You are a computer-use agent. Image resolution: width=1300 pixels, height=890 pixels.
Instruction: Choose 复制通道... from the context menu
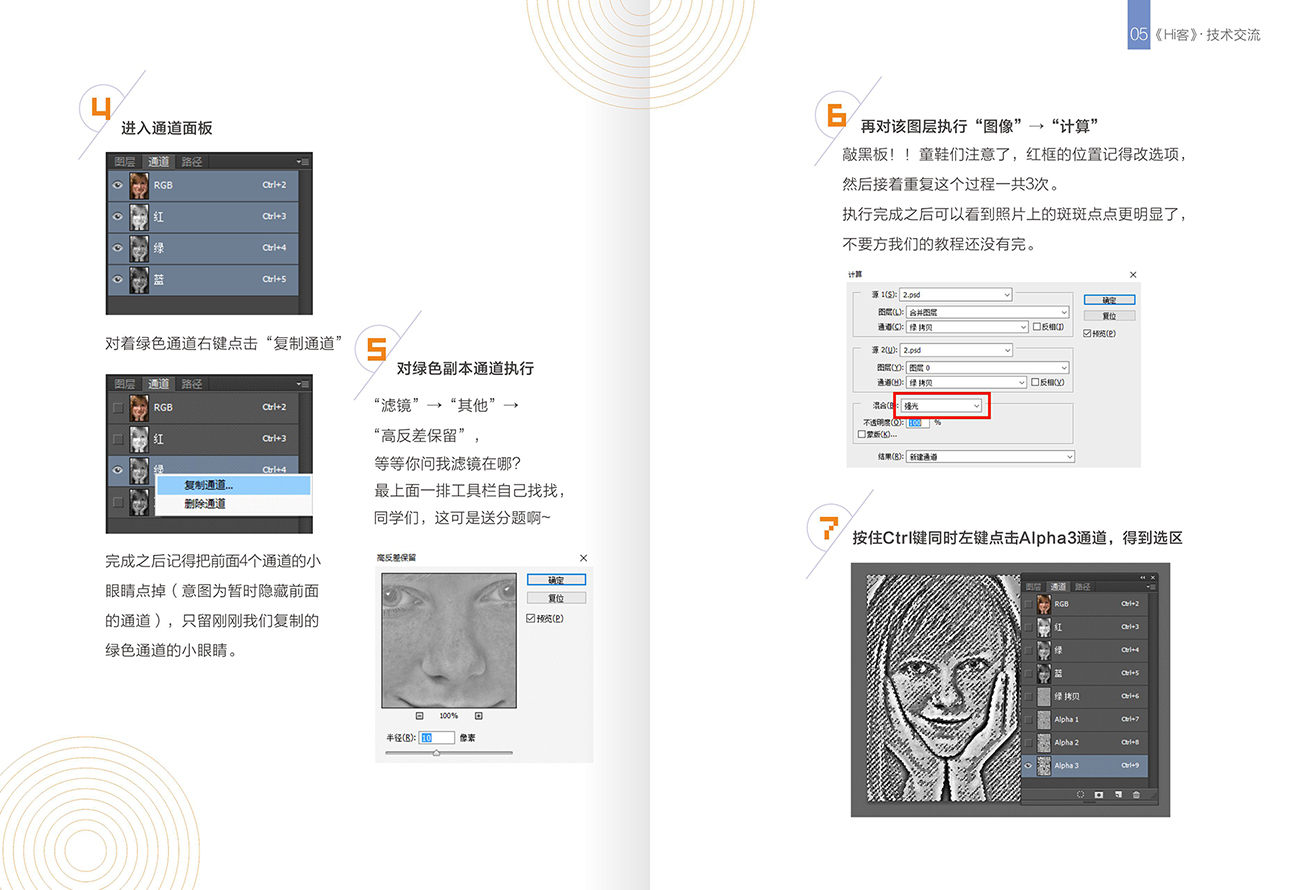point(233,485)
